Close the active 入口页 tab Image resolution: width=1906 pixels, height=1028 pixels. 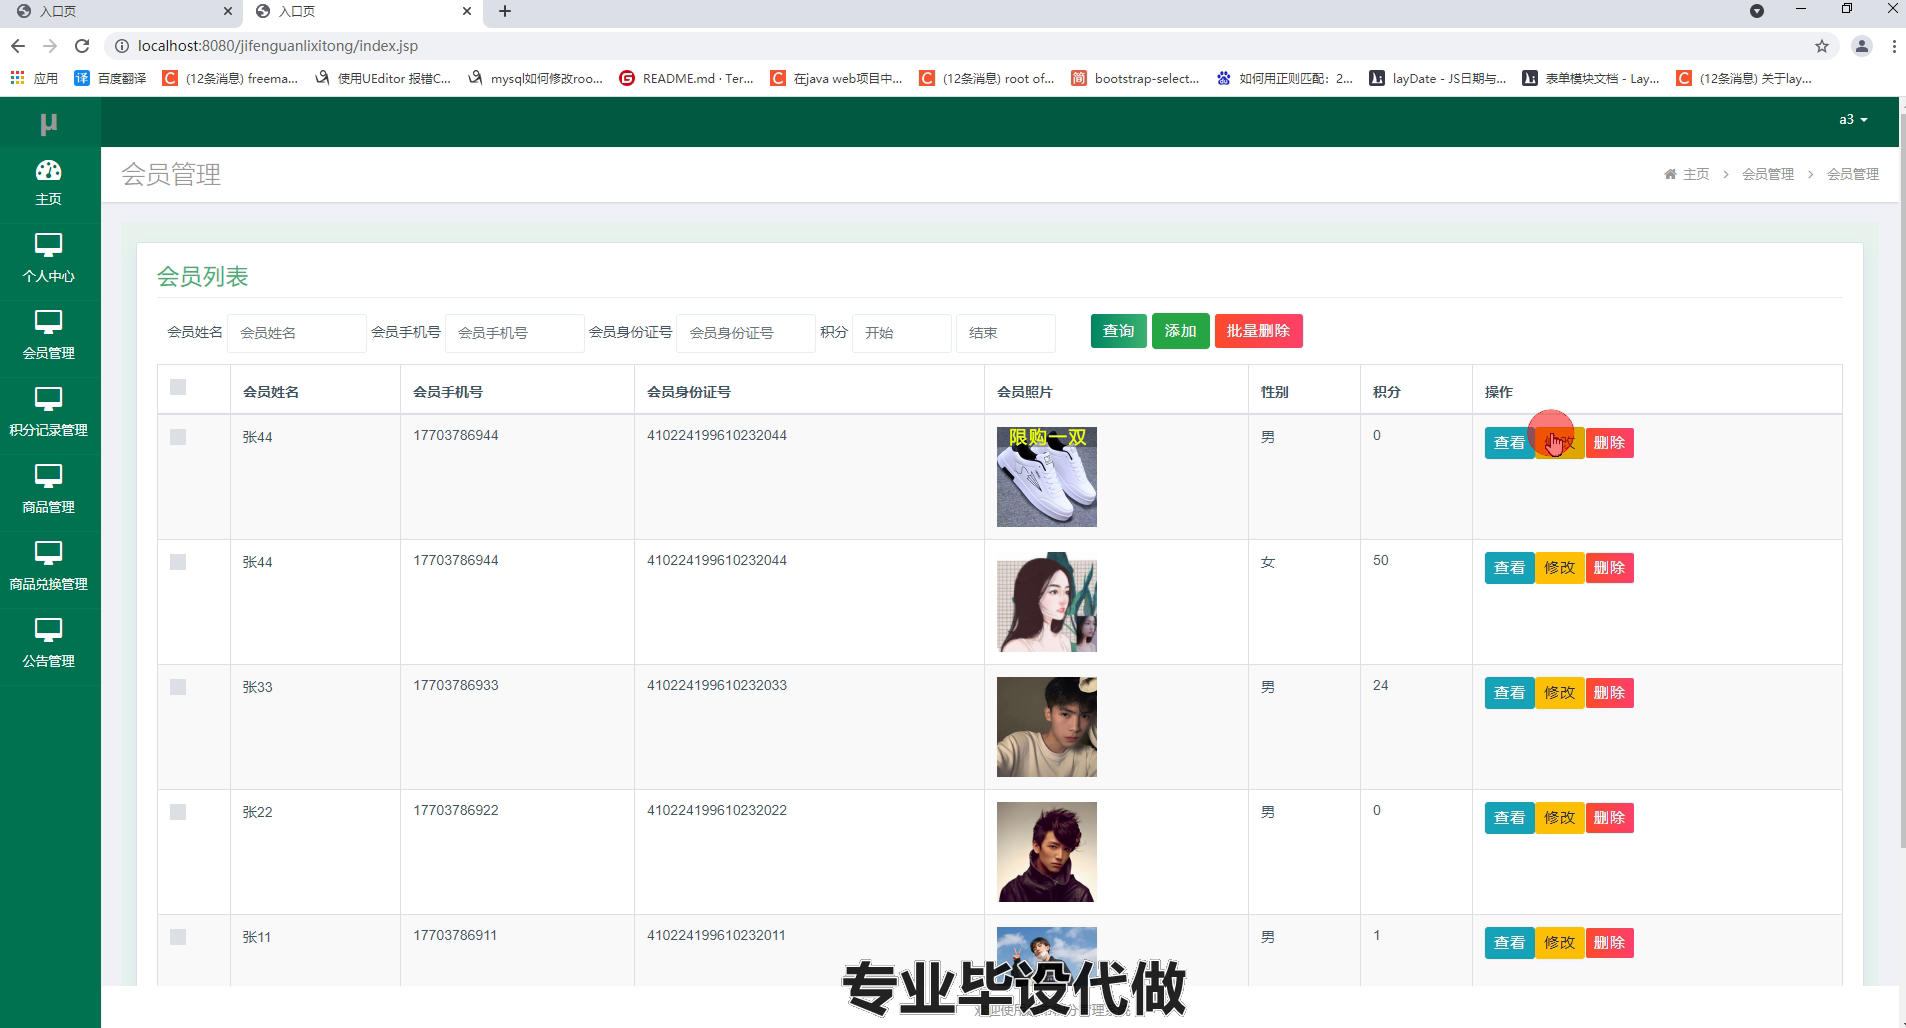(x=467, y=11)
